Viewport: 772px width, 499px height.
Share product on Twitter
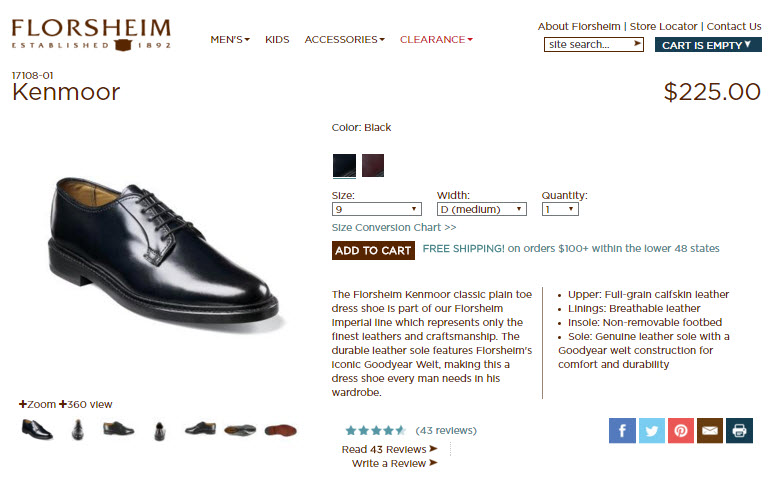(652, 431)
